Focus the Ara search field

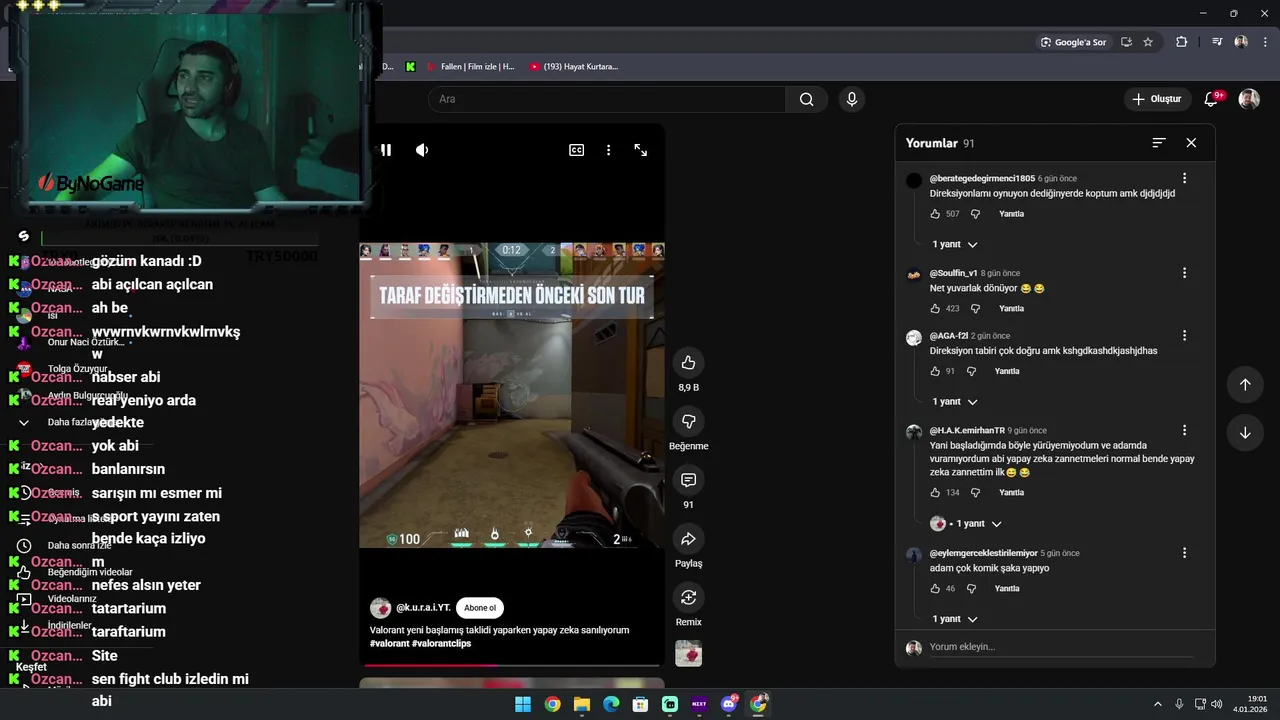[607, 99]
